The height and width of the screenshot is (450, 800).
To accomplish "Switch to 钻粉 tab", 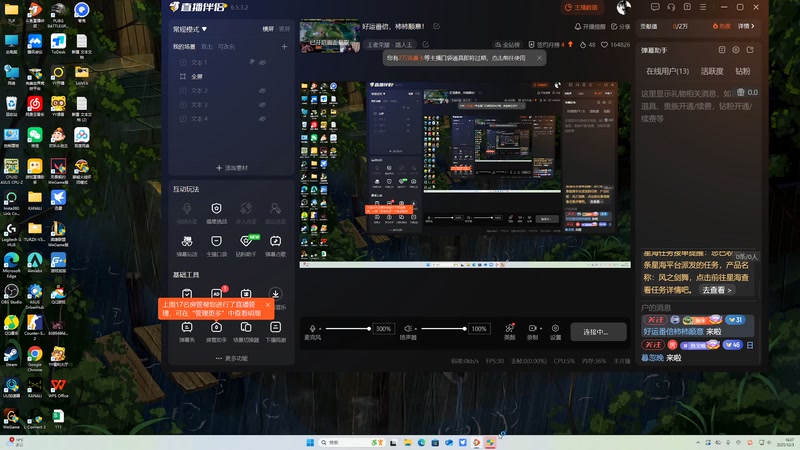I will pos(743,71).
